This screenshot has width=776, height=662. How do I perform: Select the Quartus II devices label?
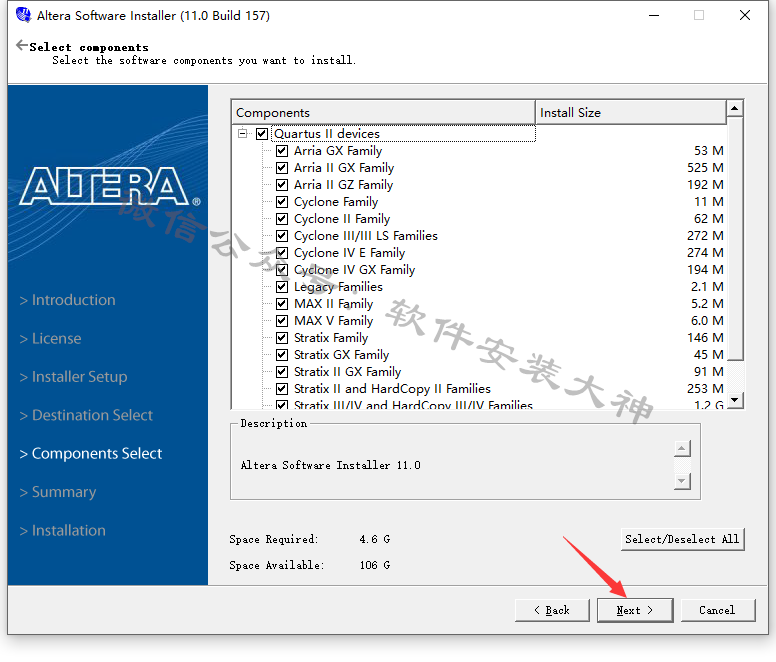pyautogui.click(x=327, y=134)
